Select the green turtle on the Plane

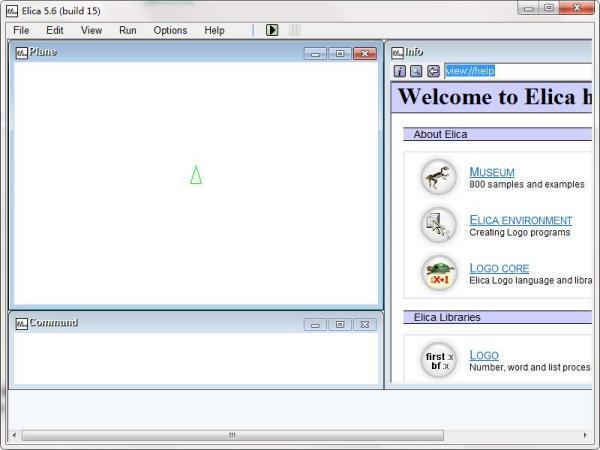(196, 175)
